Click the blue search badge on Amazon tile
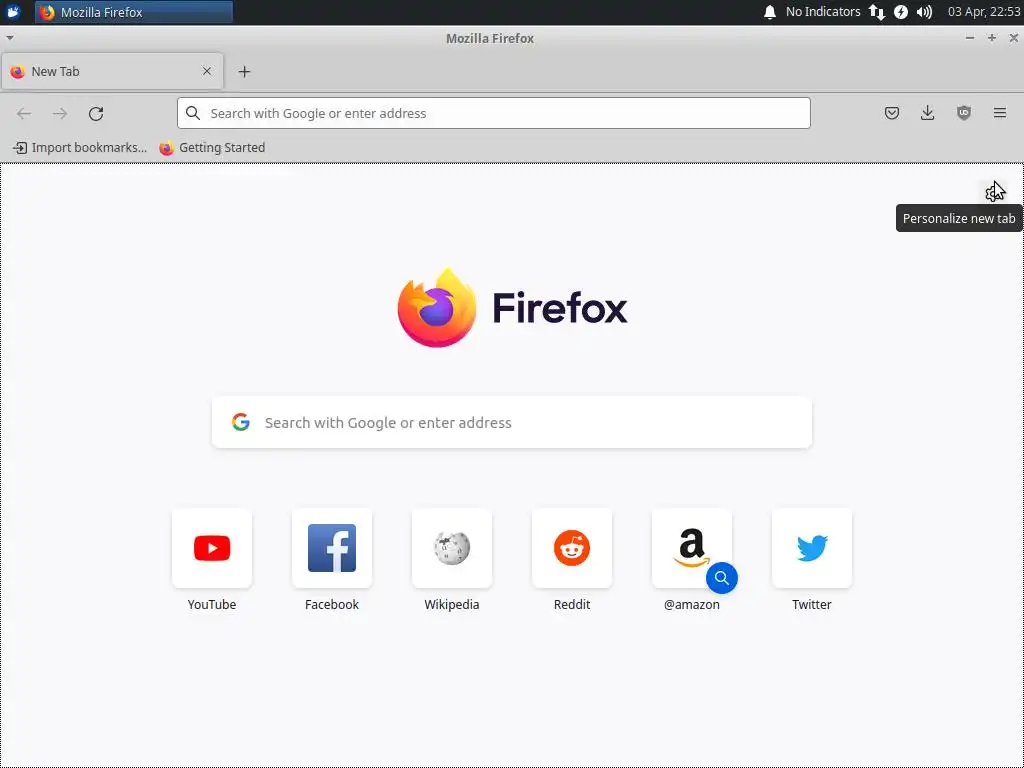 (x=722, y=578)
